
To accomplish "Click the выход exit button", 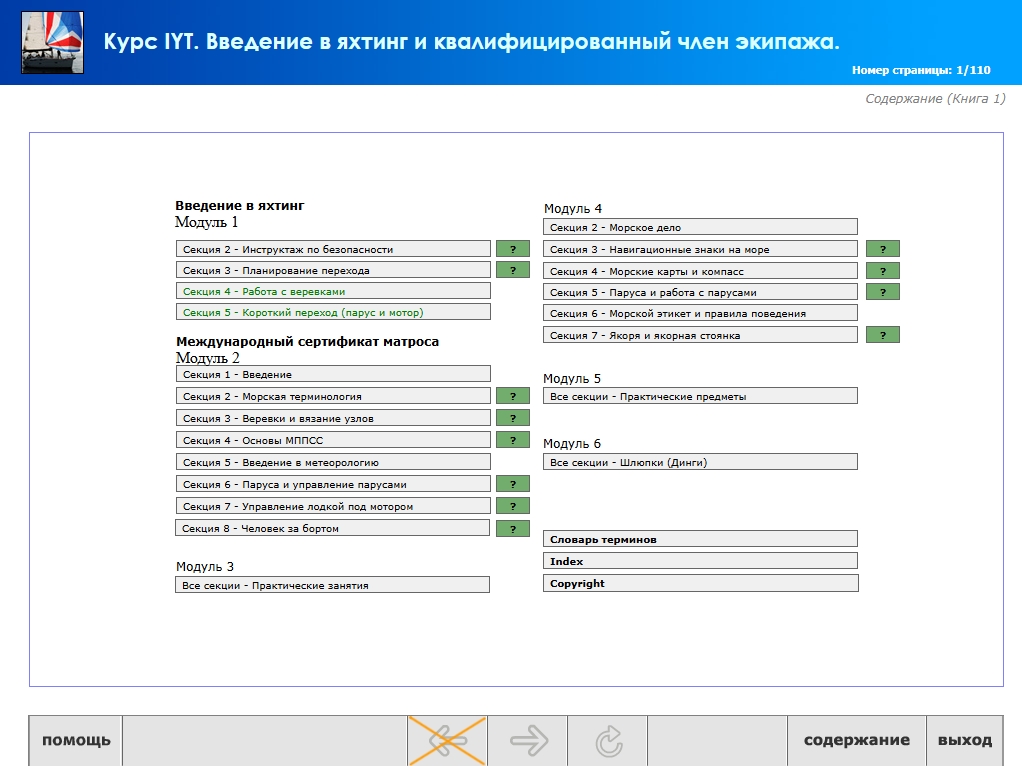I will point(965,741).
